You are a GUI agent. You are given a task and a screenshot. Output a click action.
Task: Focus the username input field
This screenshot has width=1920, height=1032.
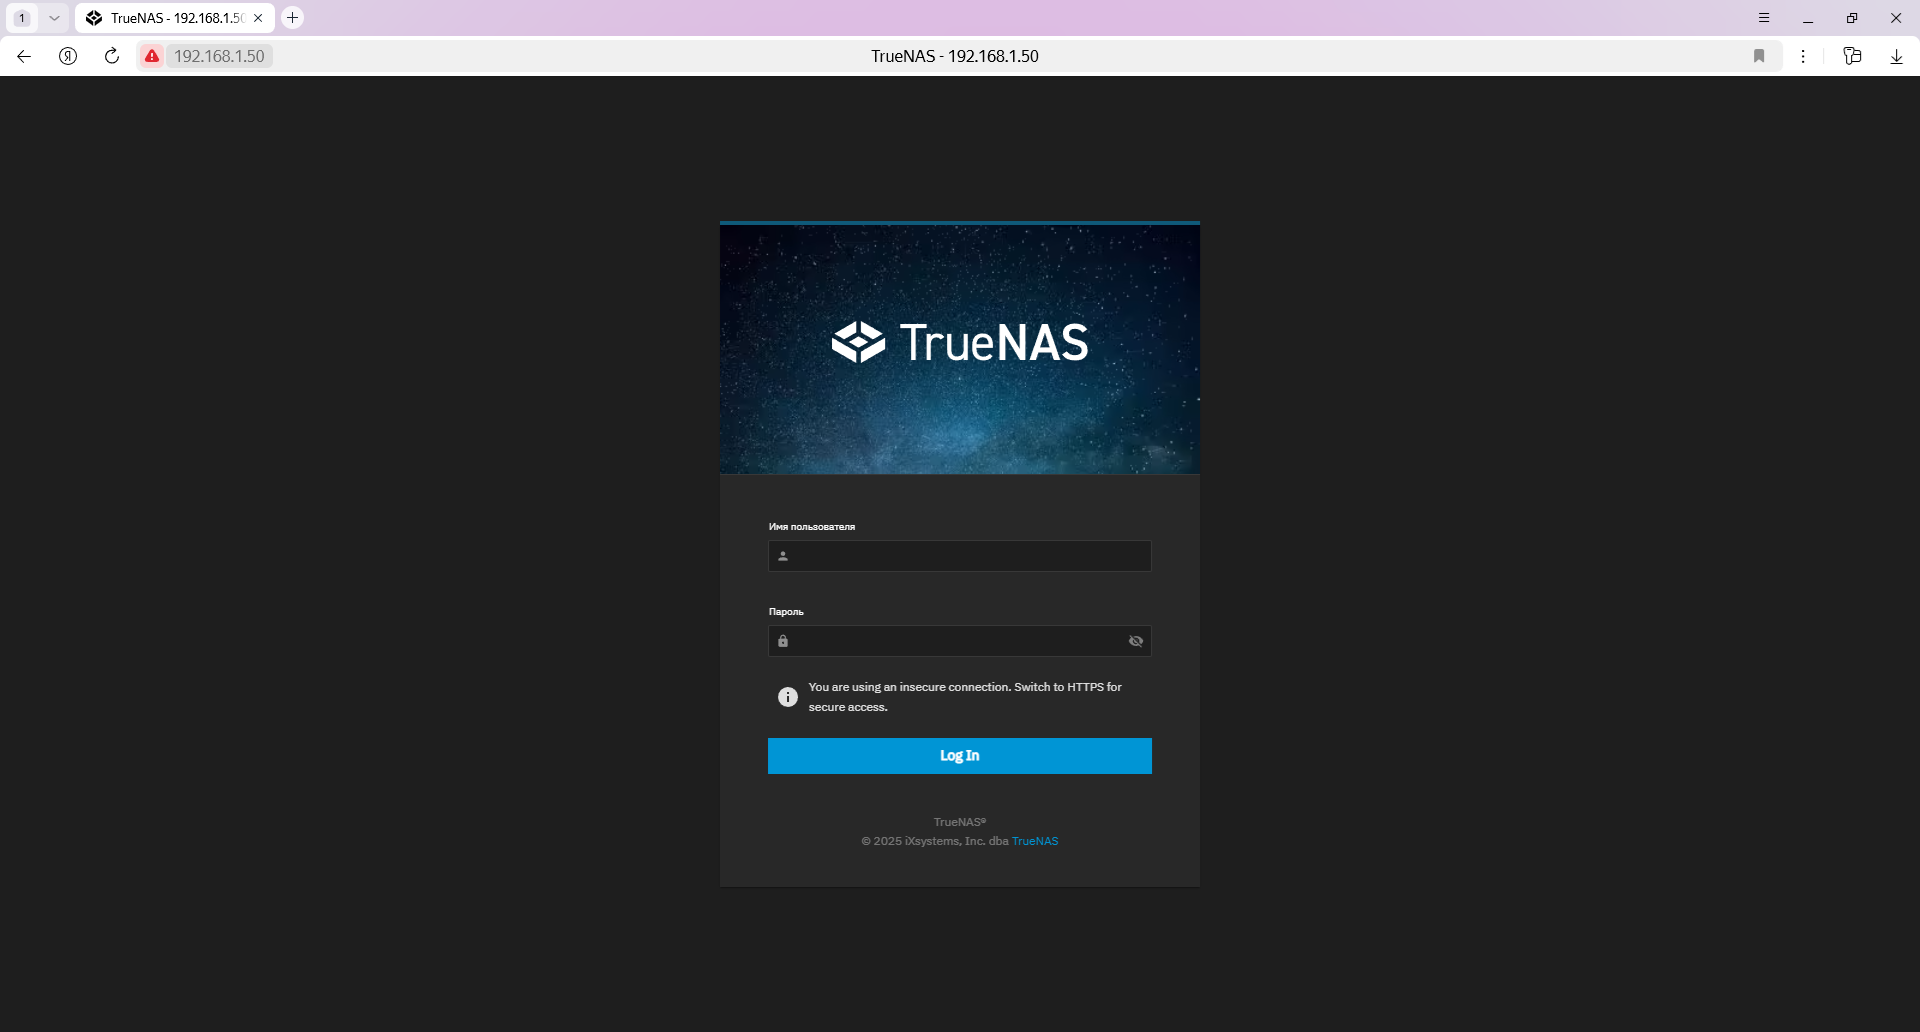(x=960, y=556)
